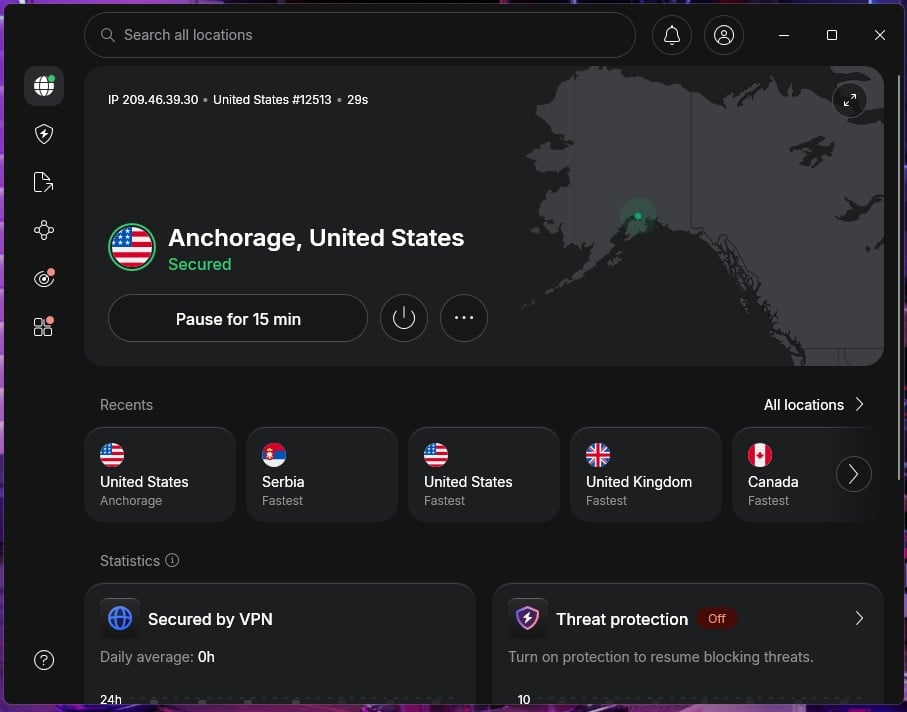Viewport: 907px width, 712px height.
Task: Open the apps grid icon in sidebar
Action: (x=44, y=326)
